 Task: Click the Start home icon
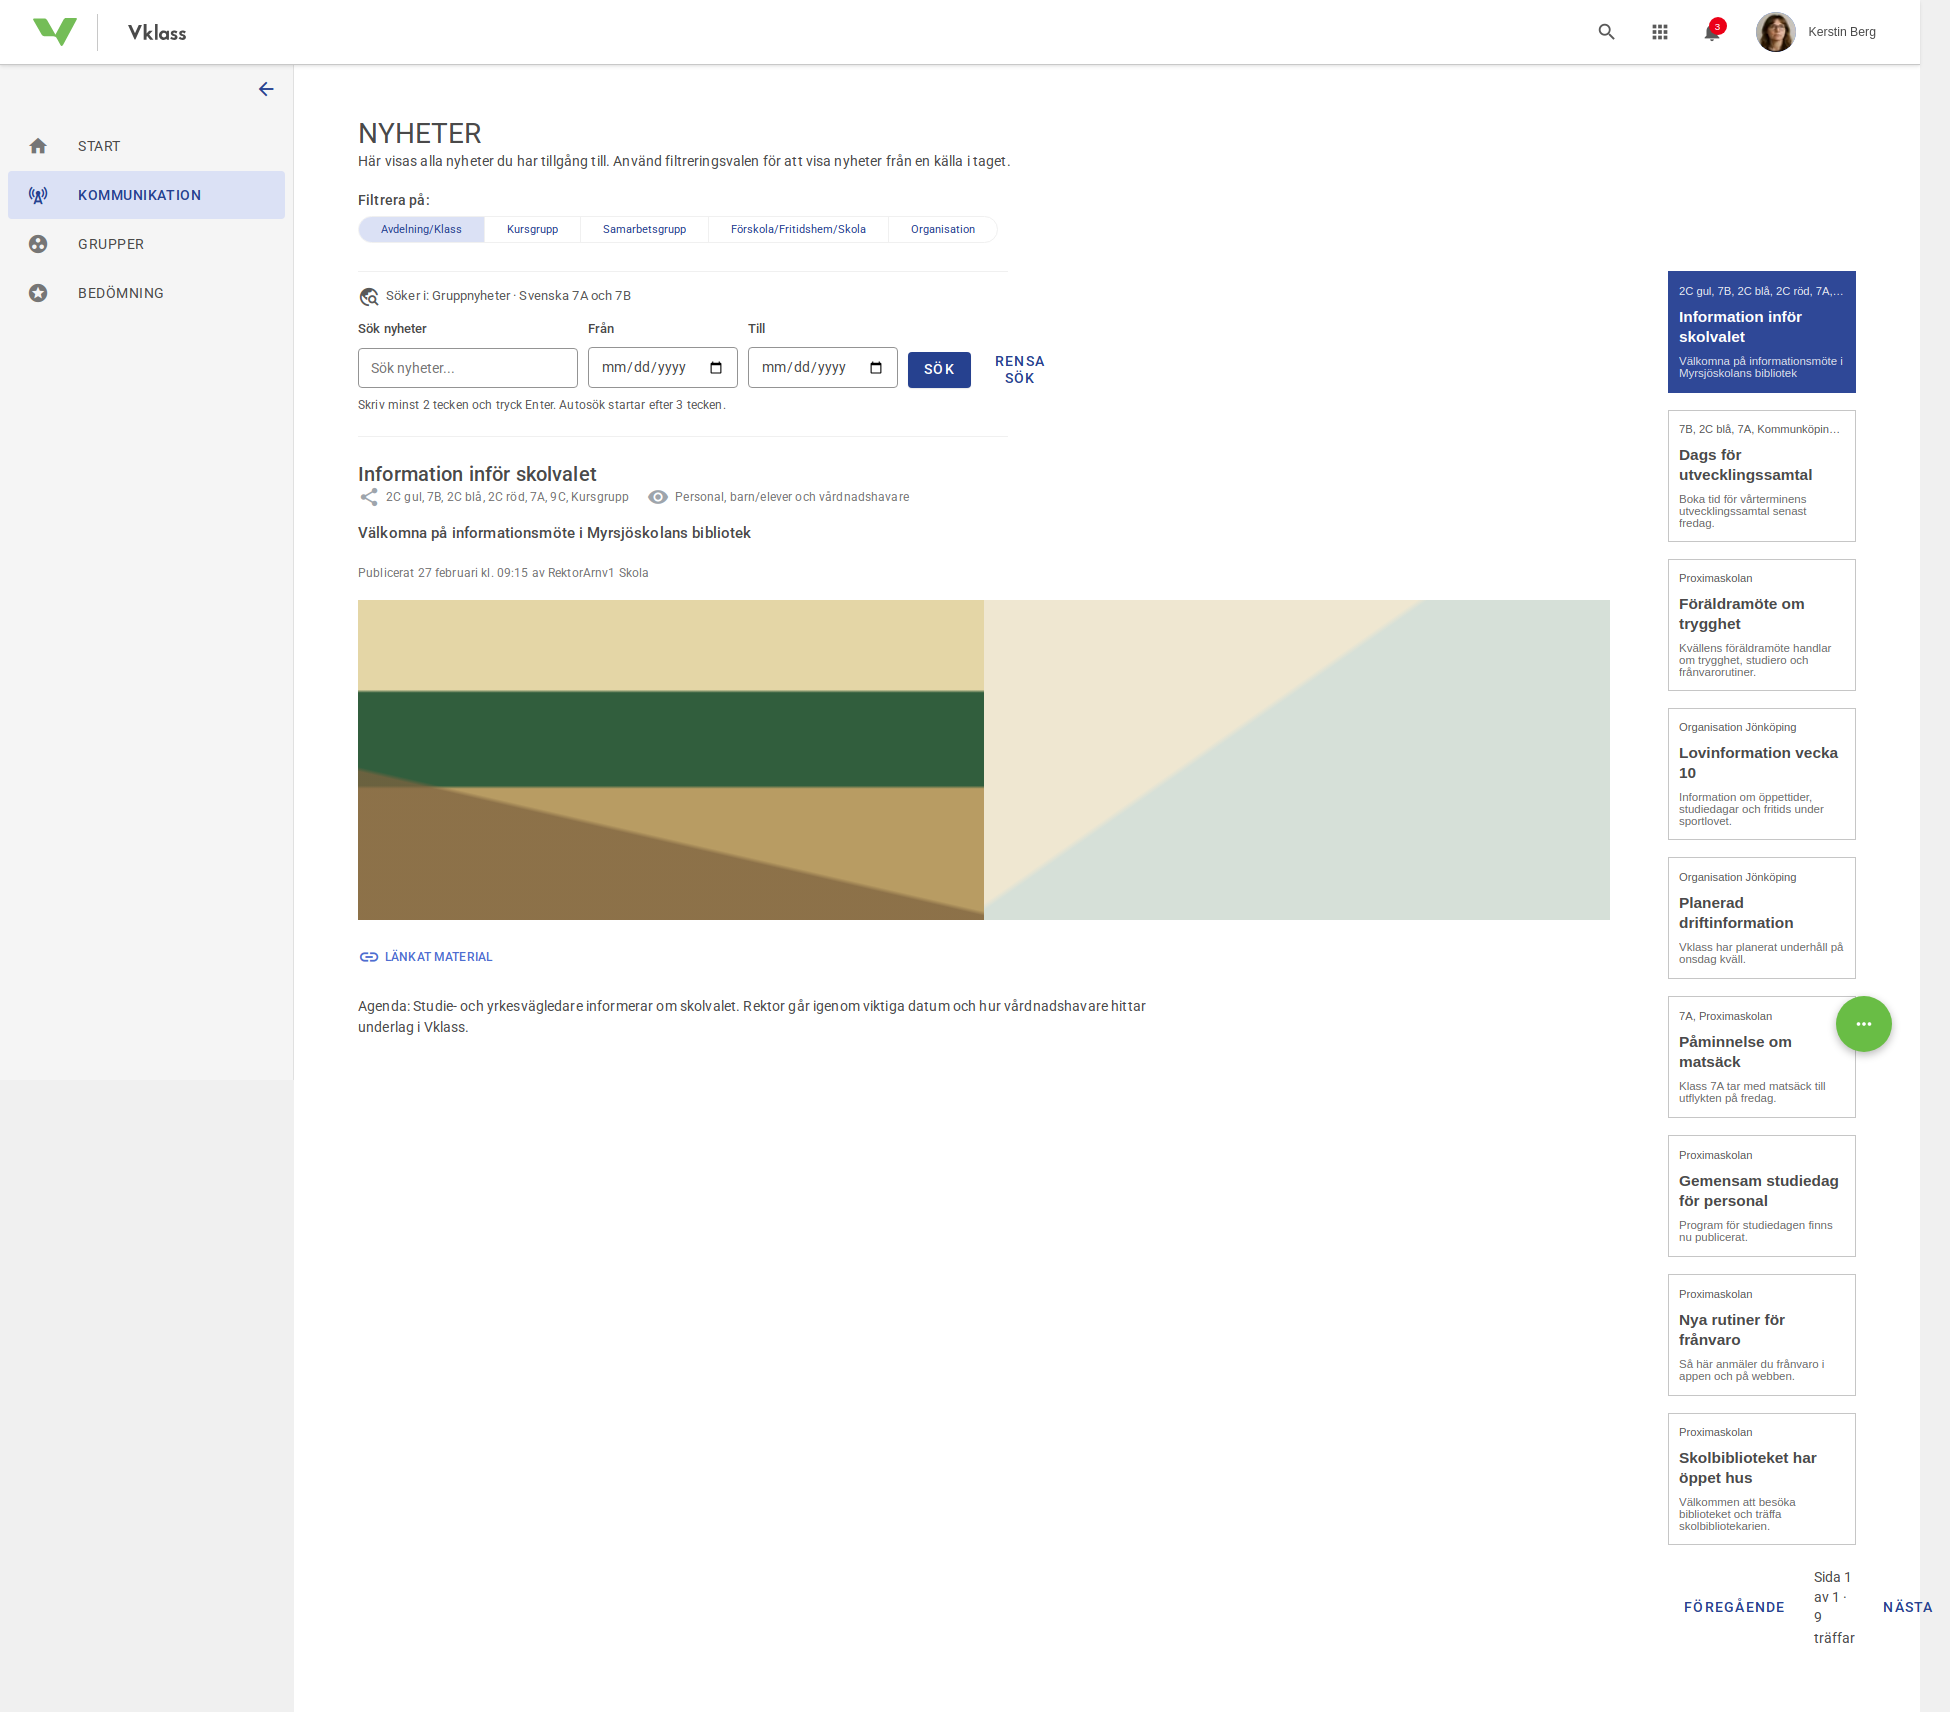click(38, 146)
